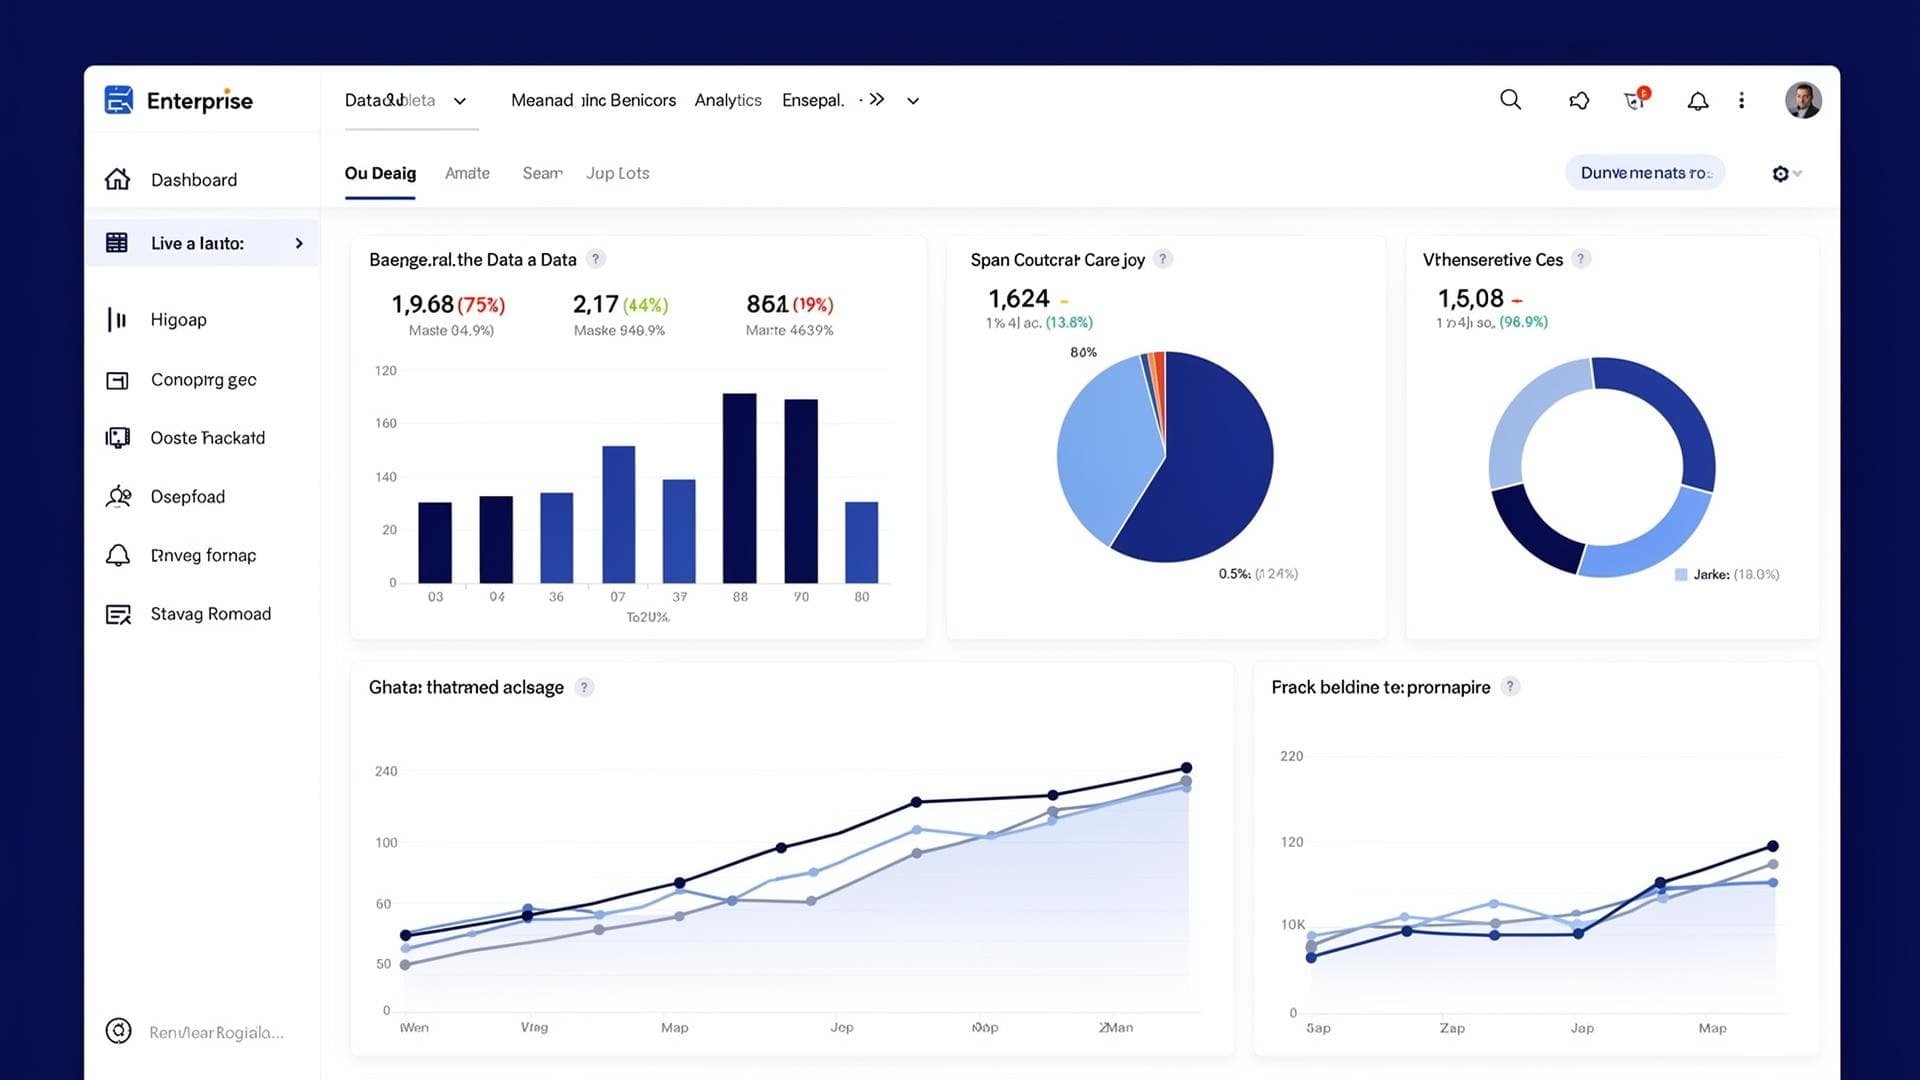Open the three-dot more options menu

(1742, 100)
